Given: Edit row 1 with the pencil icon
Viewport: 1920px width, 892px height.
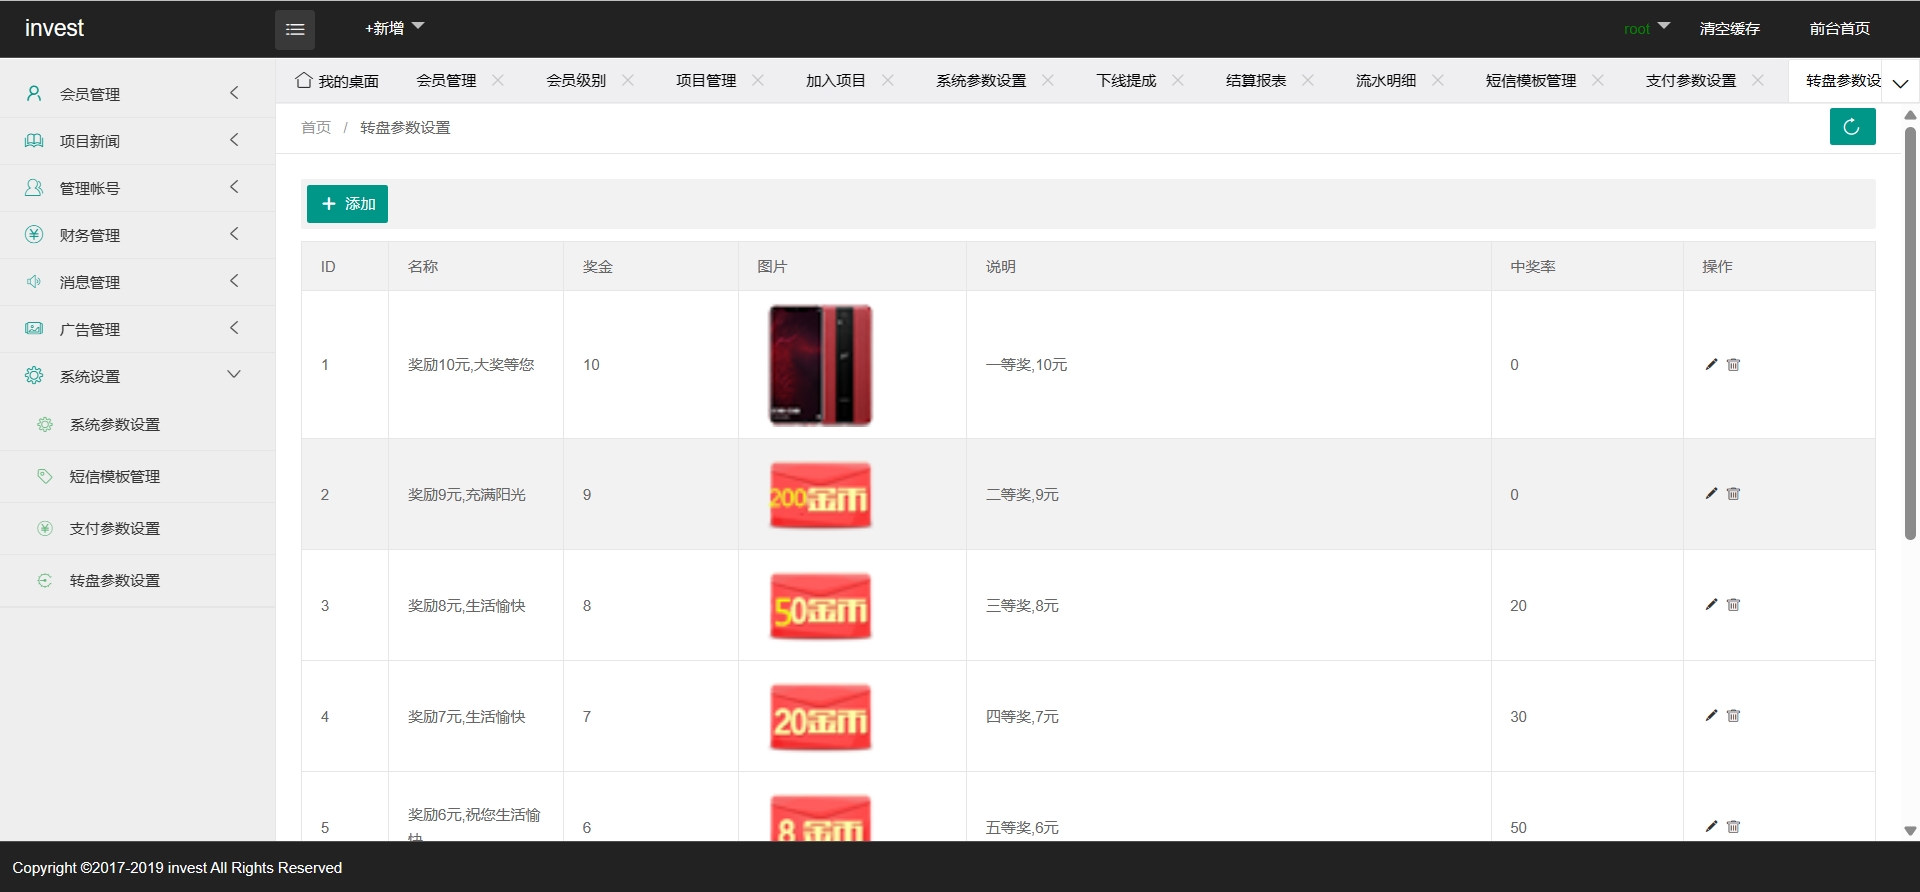Looking at the screenshot, I should pyautogui.click(x=1711, y=364).
